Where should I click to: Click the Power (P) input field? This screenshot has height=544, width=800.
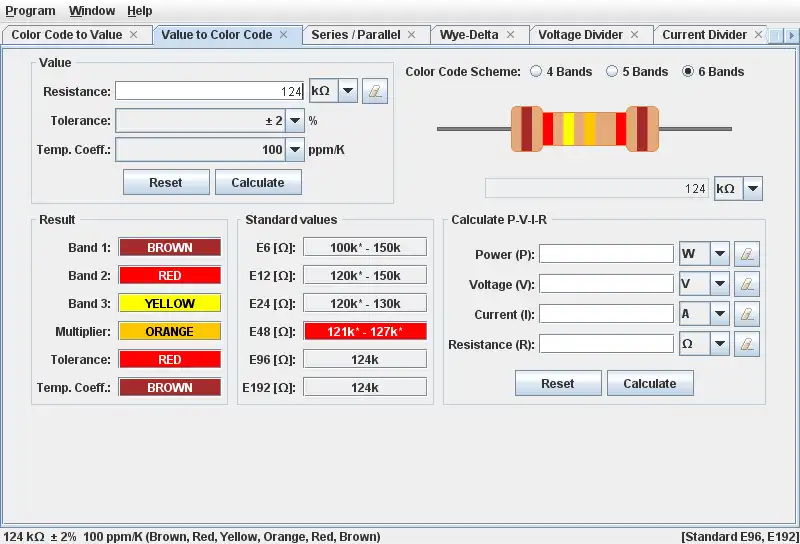(x=606, y=254)
